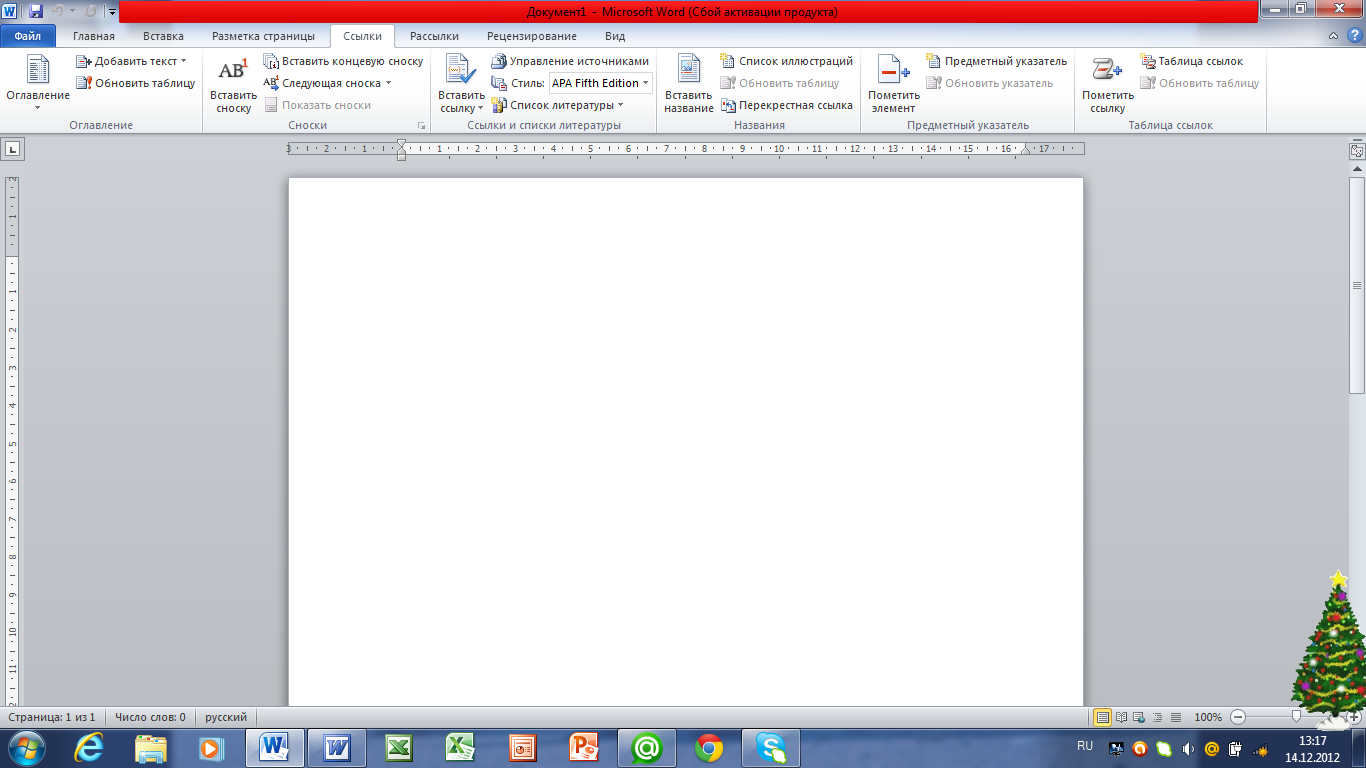Image resolution: width=1366 pixels, height=768 pixels.
Task: Open Управление источниками
Action: click(570, 61)
